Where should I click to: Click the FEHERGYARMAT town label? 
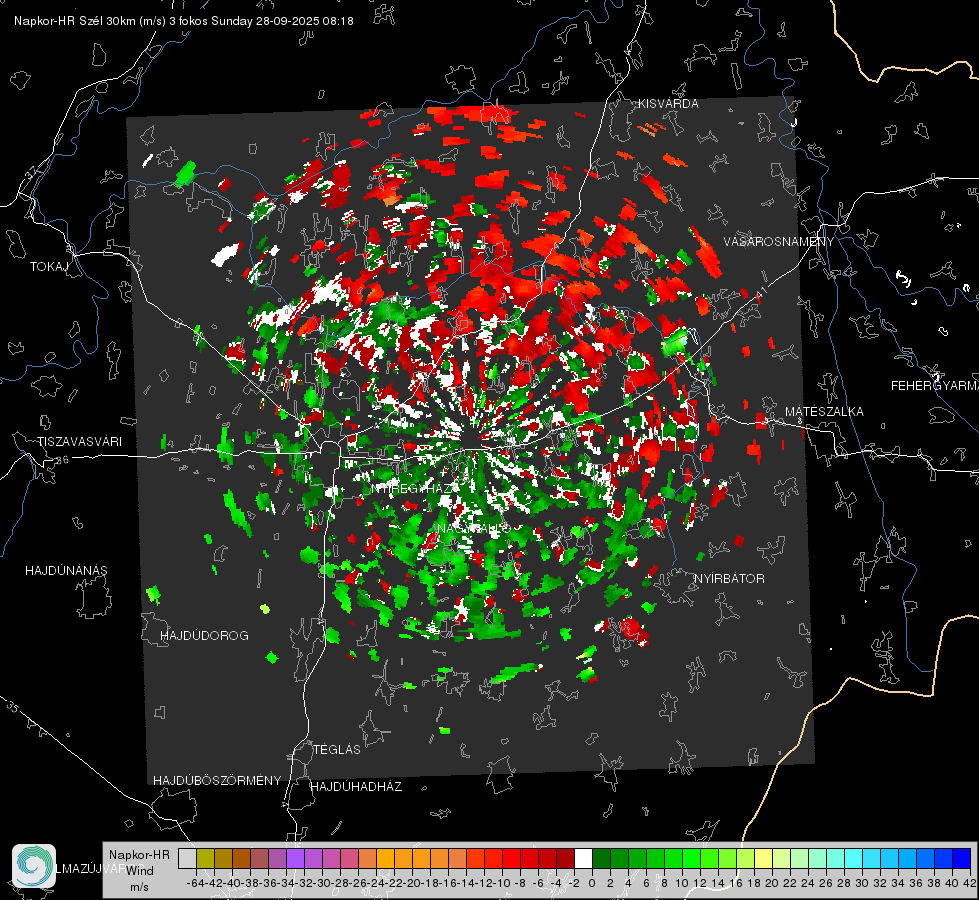click(x=933, y=386)
